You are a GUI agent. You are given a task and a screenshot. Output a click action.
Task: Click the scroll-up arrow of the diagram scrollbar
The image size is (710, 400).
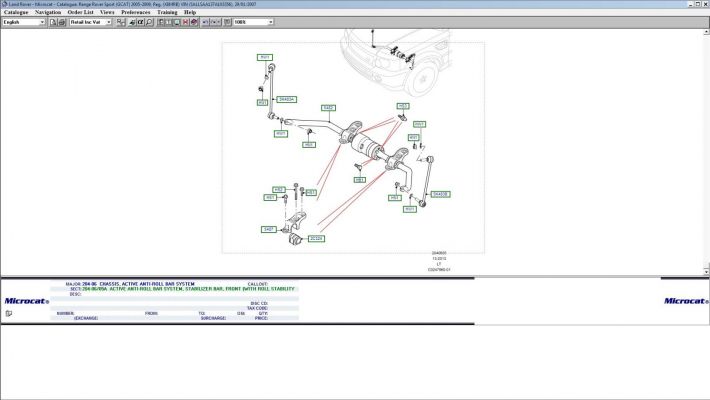click(706, 32)
